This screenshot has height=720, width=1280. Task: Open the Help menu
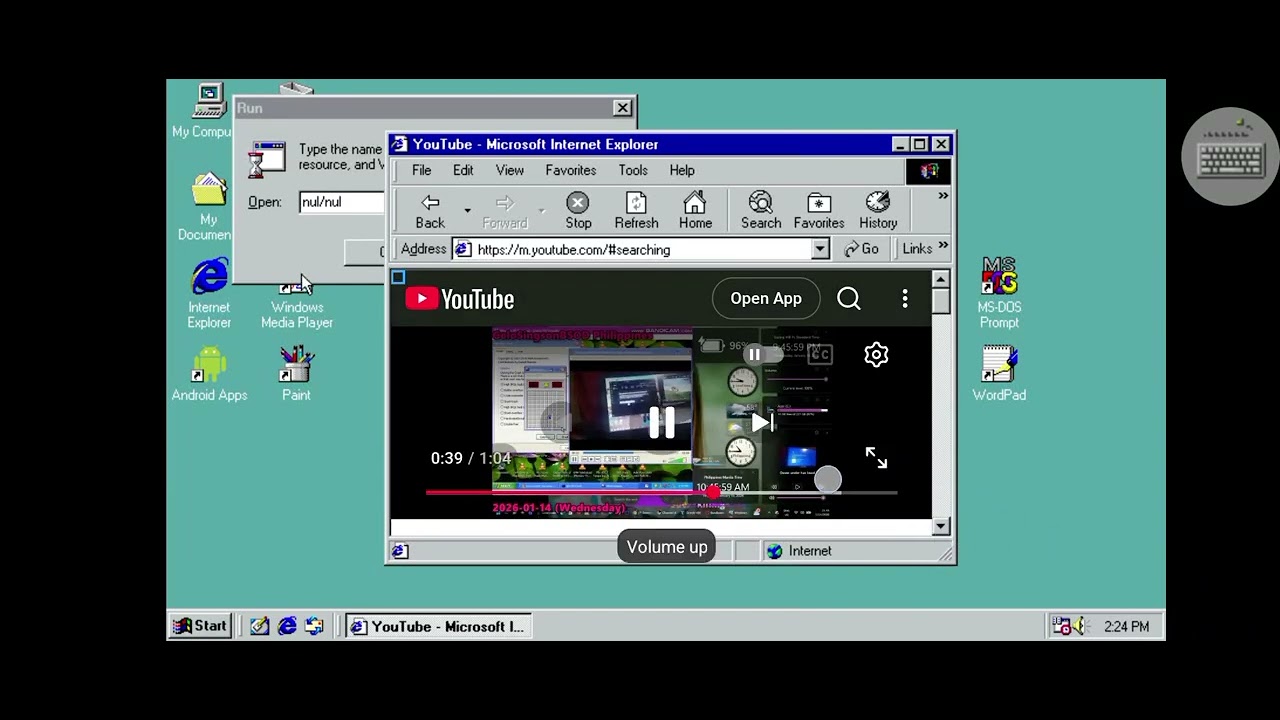682,171
